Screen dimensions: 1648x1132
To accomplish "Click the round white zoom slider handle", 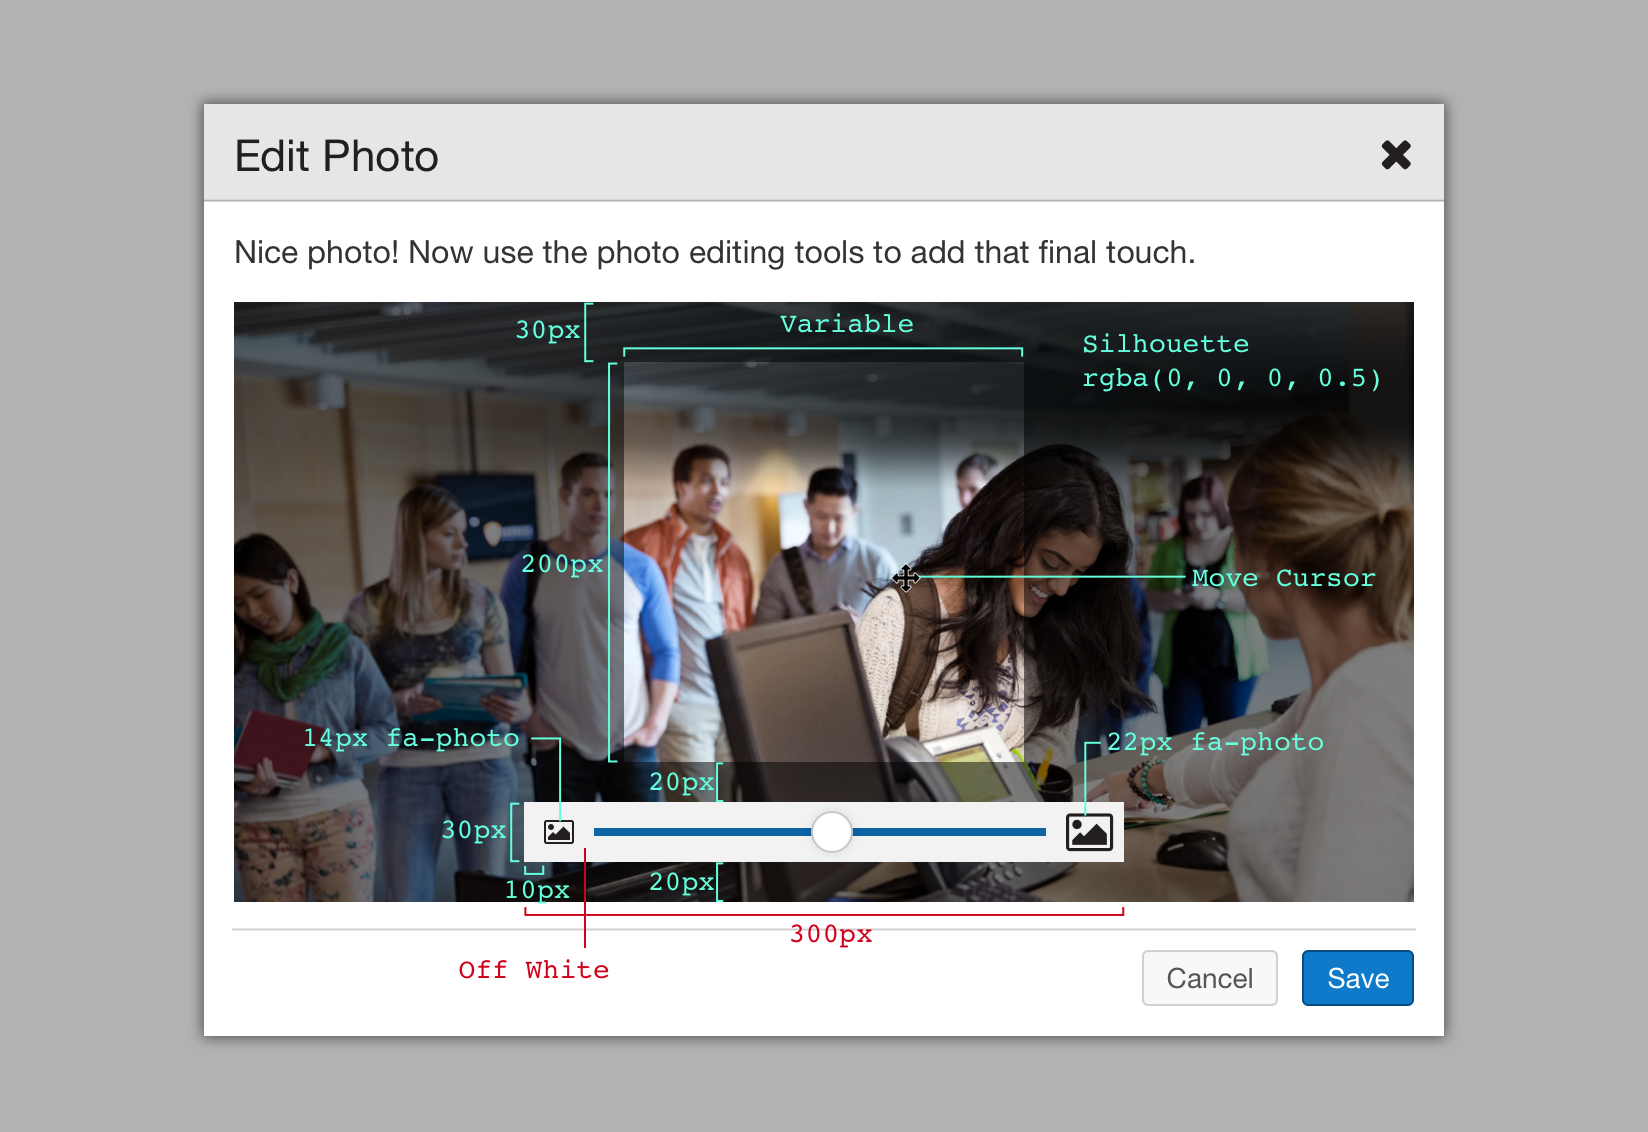I will point(831,831).
